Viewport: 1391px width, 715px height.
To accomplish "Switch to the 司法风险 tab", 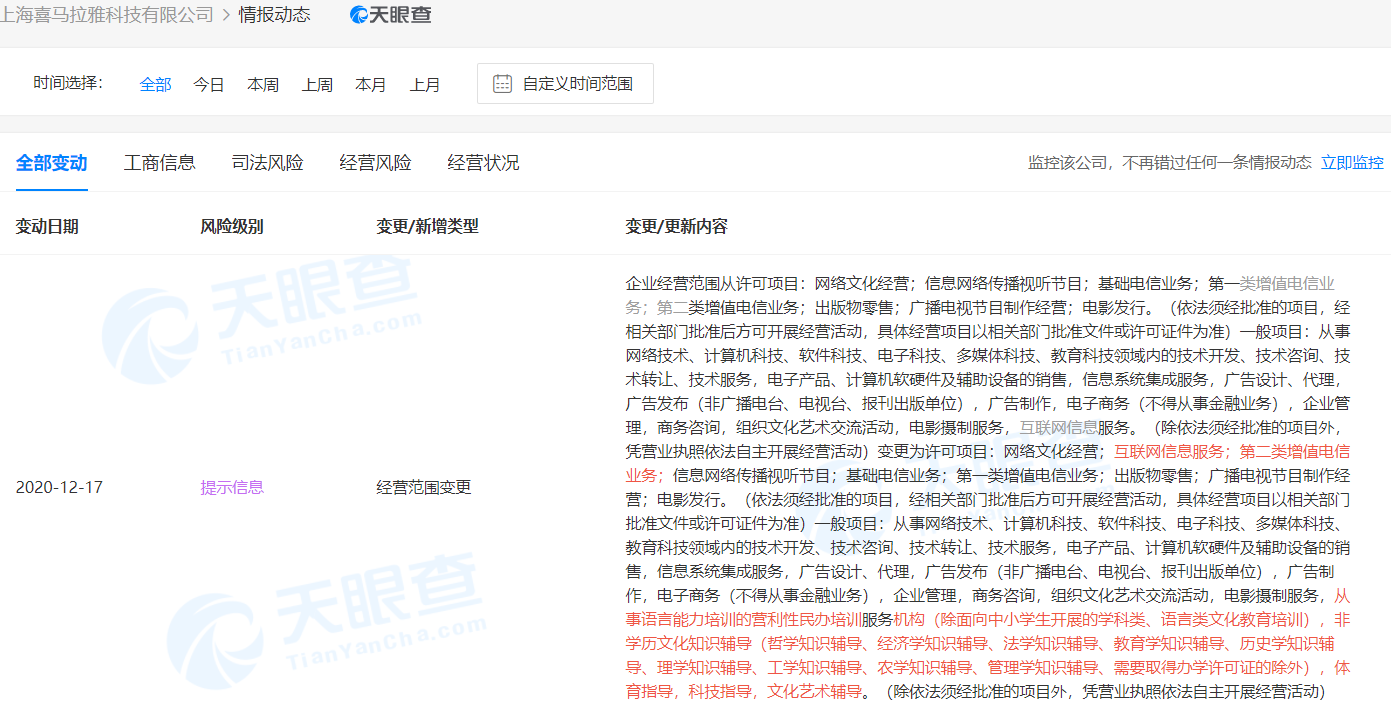I will pos(268,163).
